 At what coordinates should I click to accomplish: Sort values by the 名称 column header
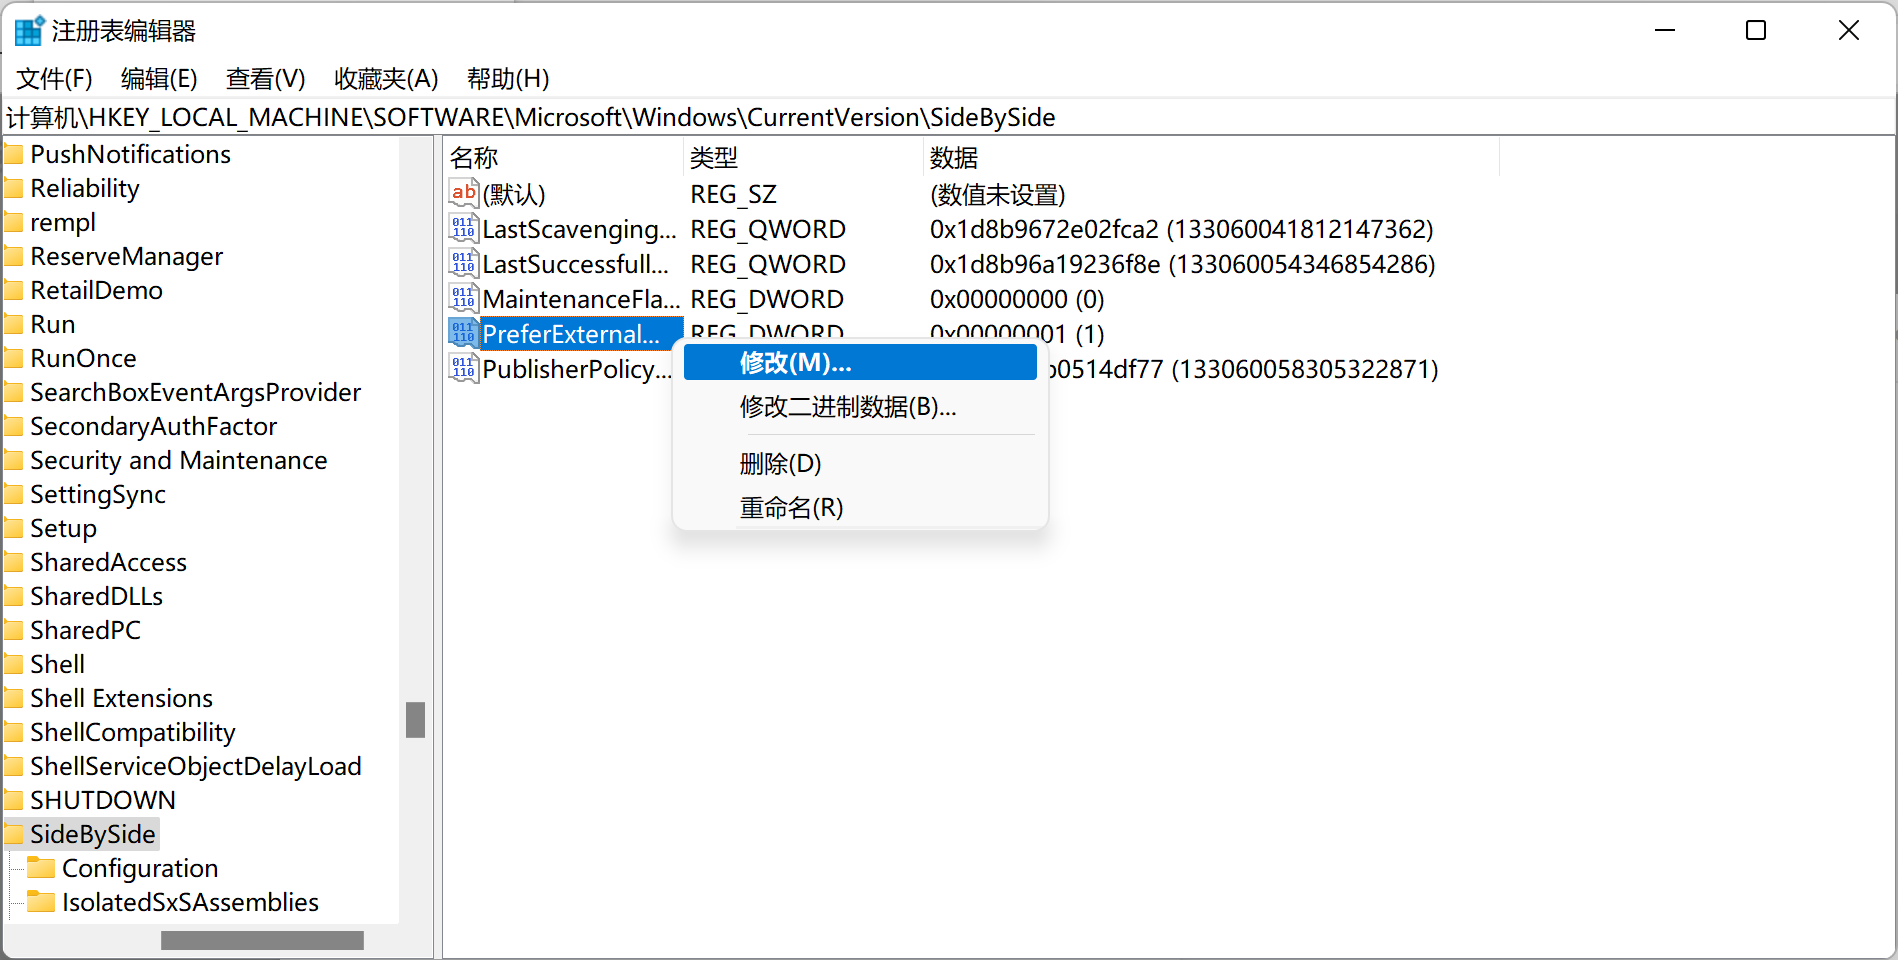(563, 157)
